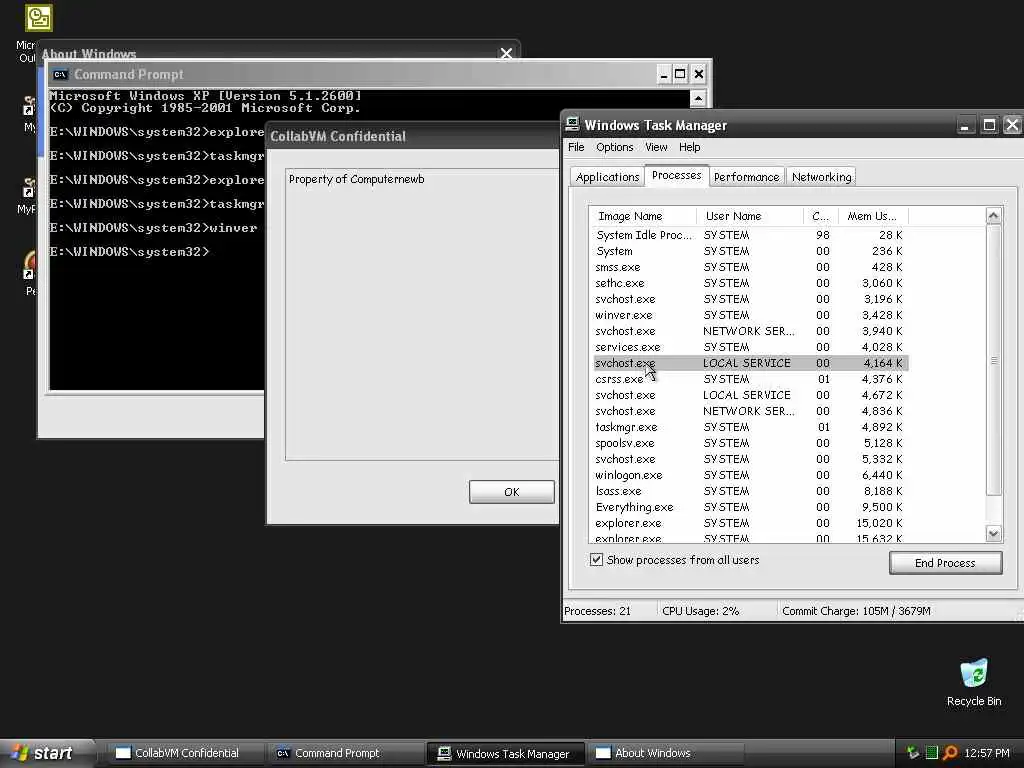
Task: Select the winlogon.exe process row
Action: click(x=749, y=475)
